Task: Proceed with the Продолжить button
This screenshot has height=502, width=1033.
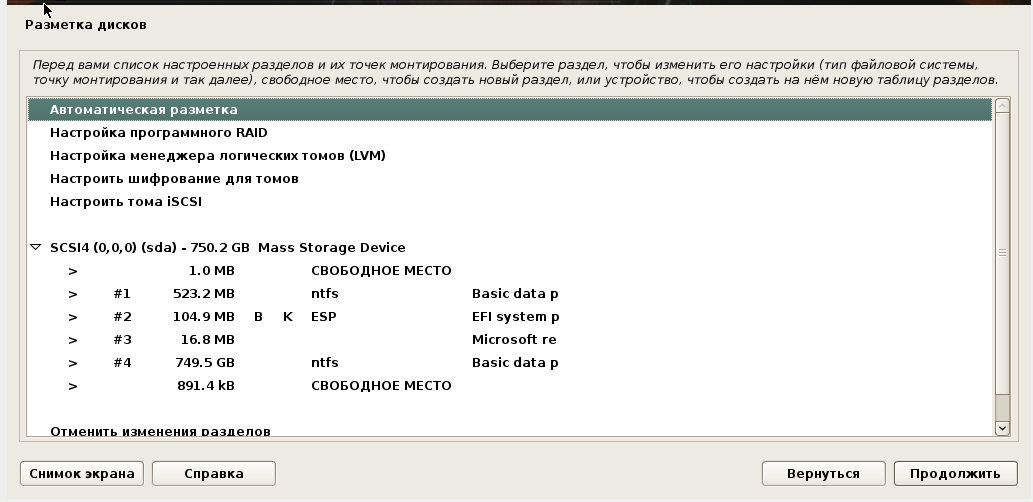Action: (x=955, y=473)
